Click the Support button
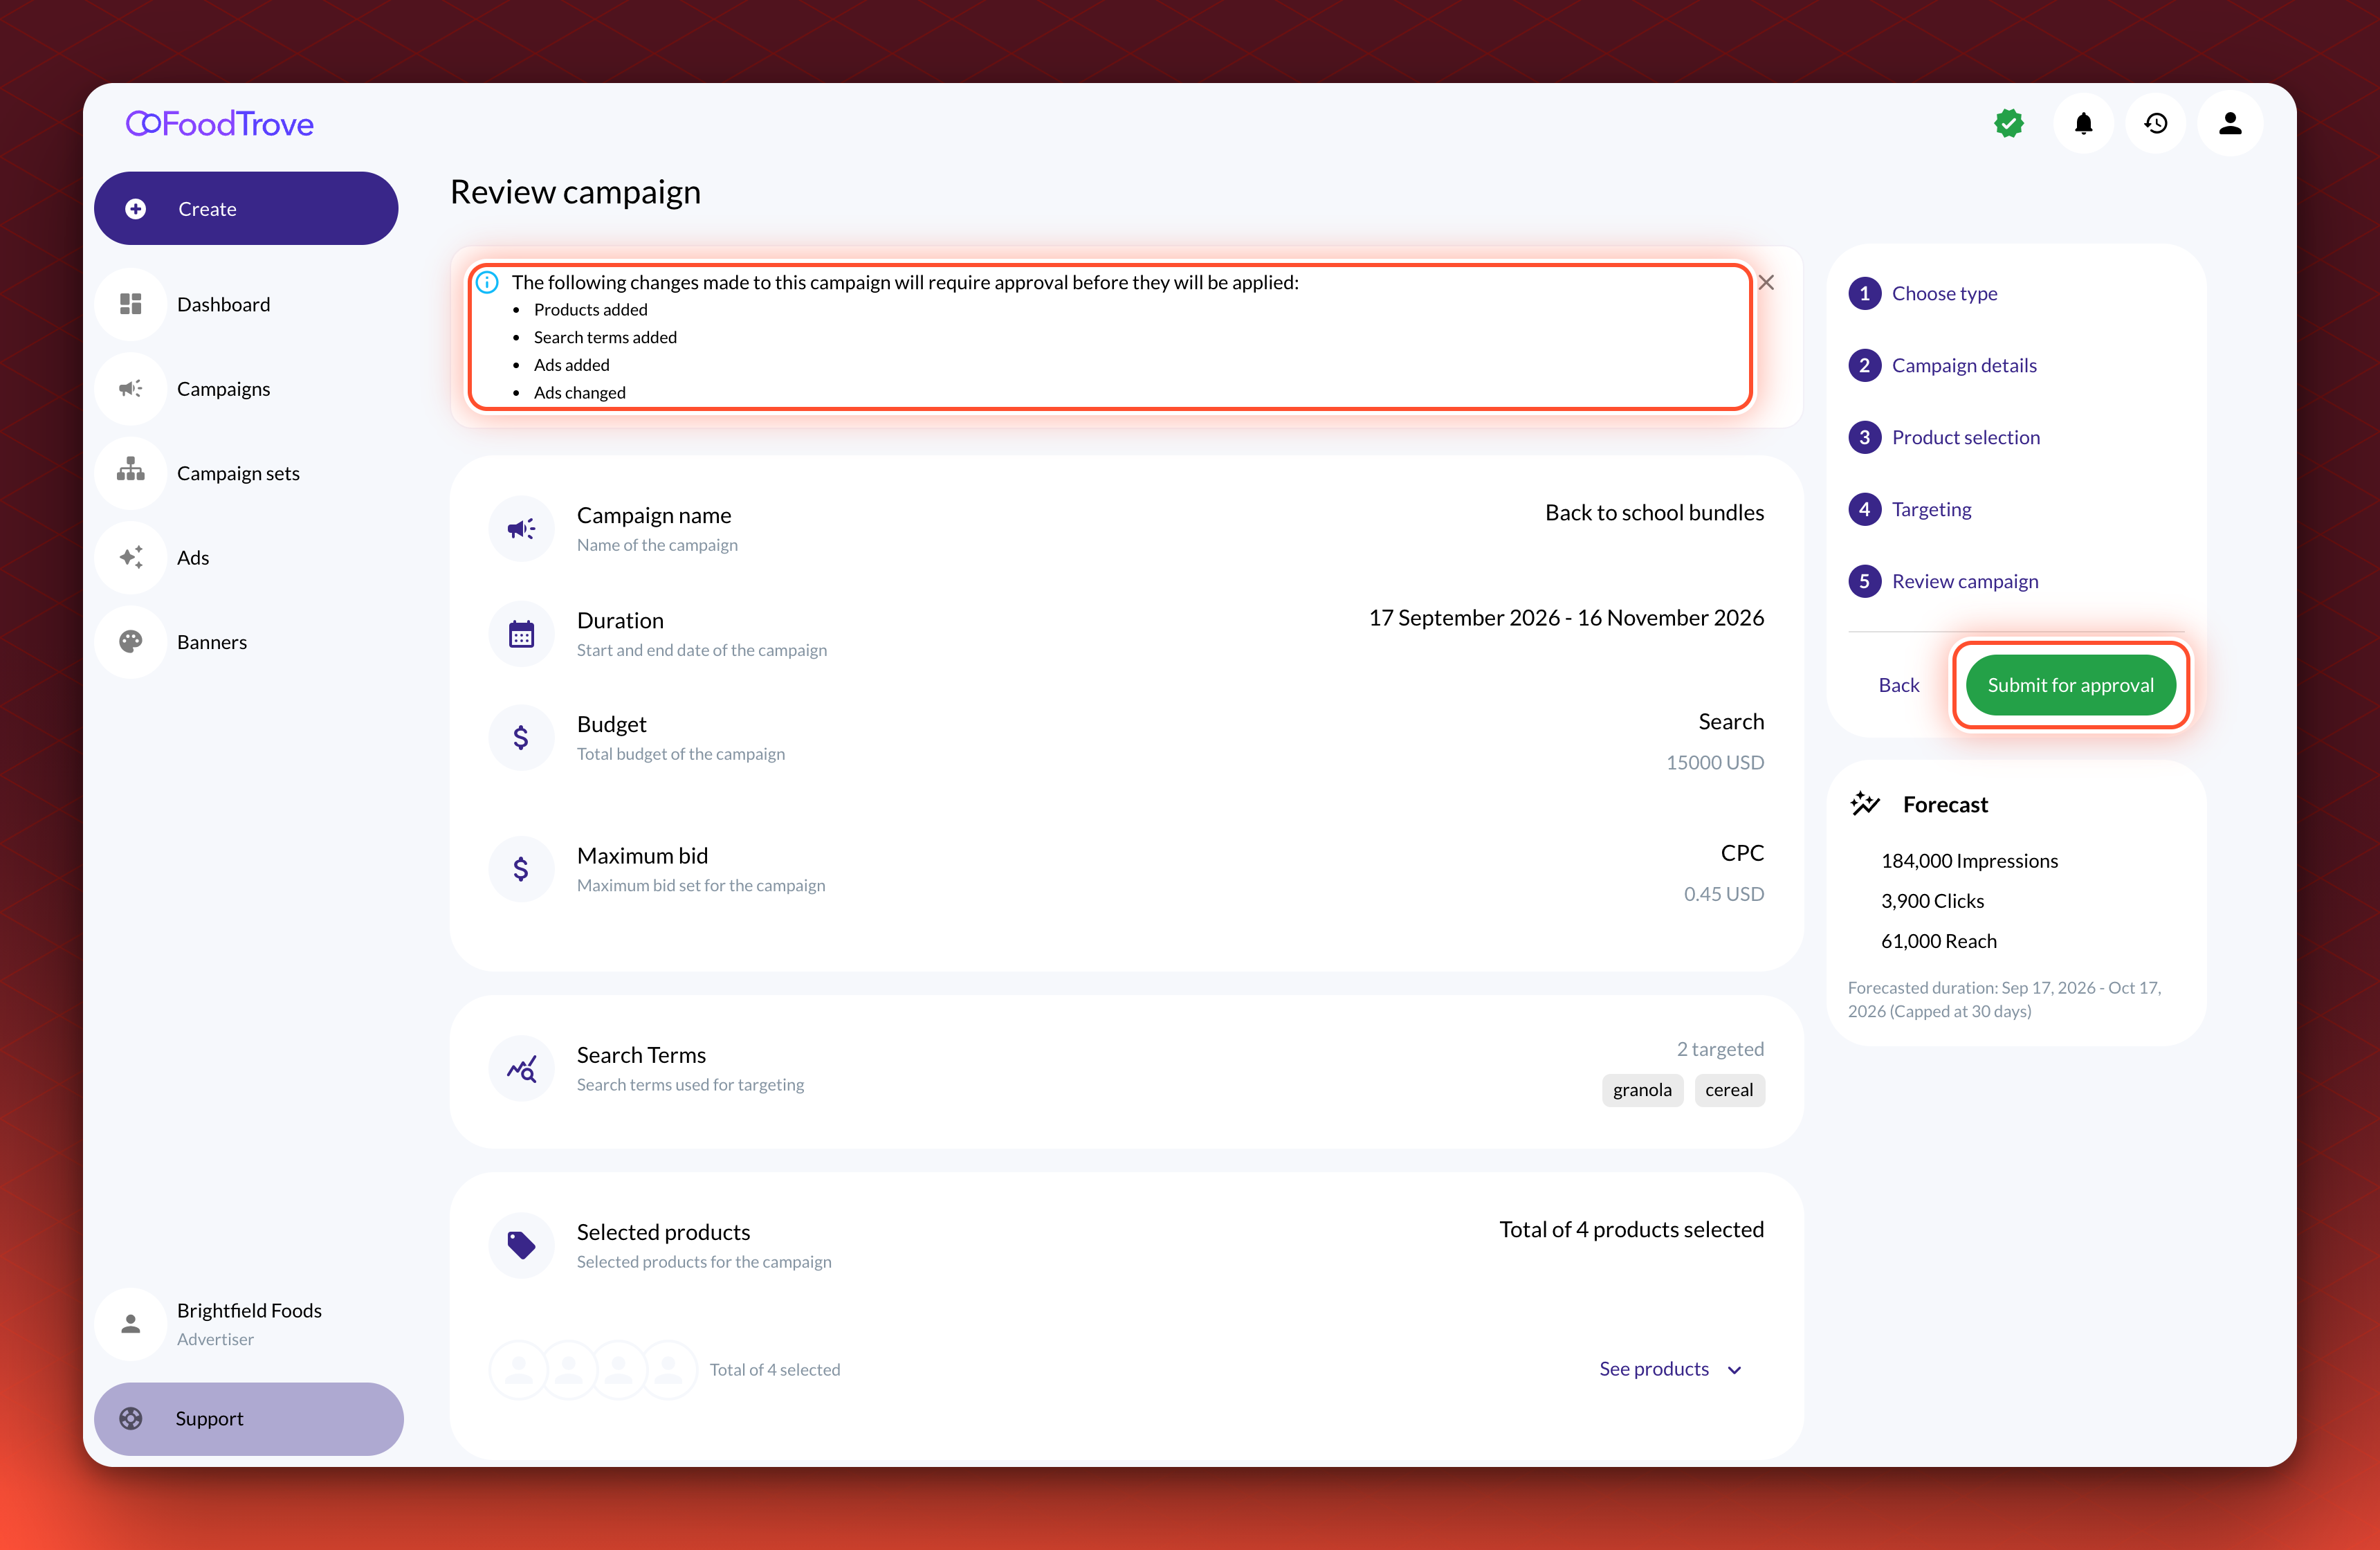Image resolution: width=2380 pixels, height=1550 pixels. click(x=248, y=1419)
